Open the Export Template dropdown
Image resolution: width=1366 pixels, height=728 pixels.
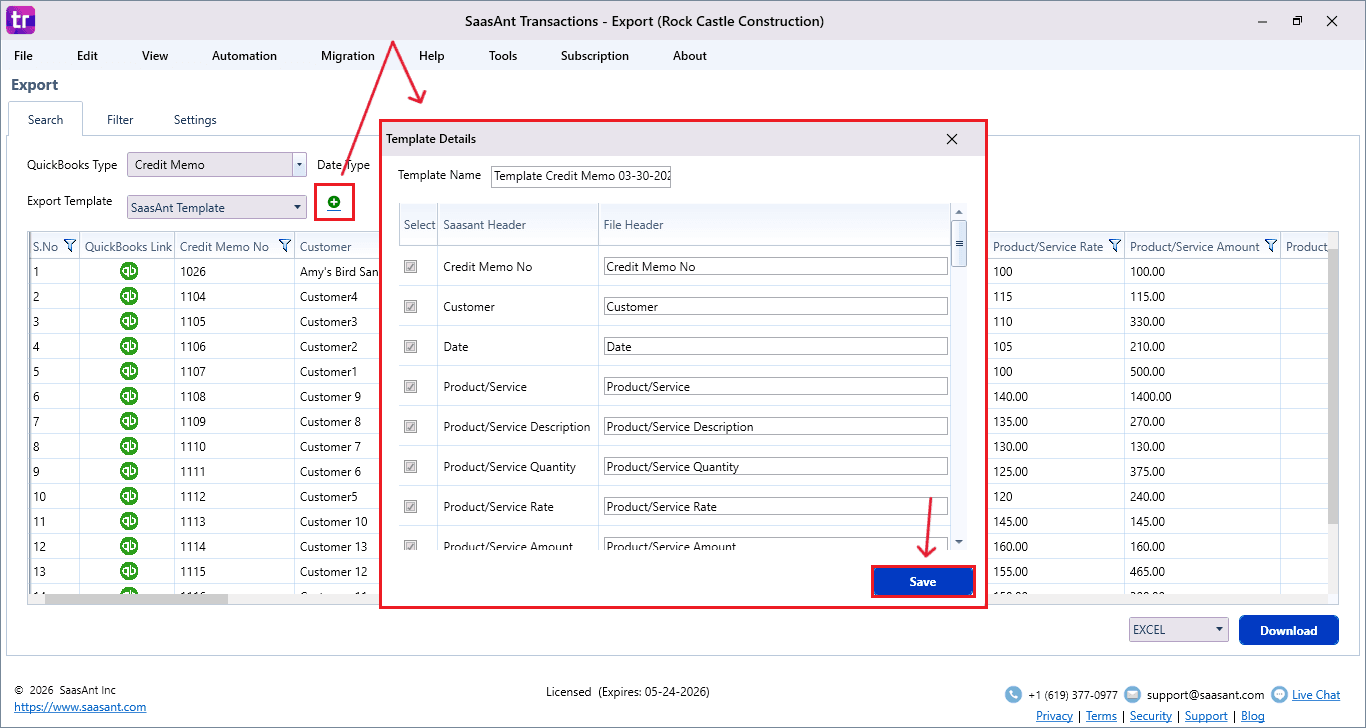[216, 207]
